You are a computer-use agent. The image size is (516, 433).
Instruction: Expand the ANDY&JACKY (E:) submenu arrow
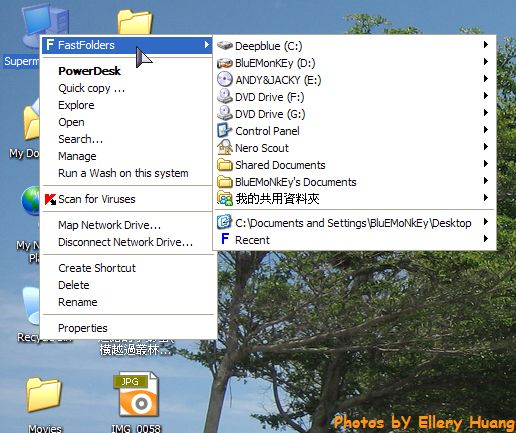click(486, 78)
